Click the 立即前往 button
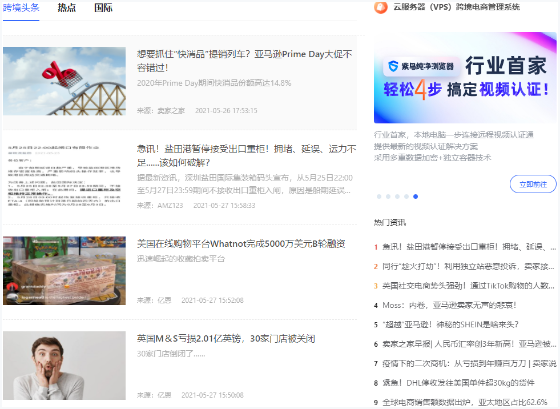 click(533, 184)
